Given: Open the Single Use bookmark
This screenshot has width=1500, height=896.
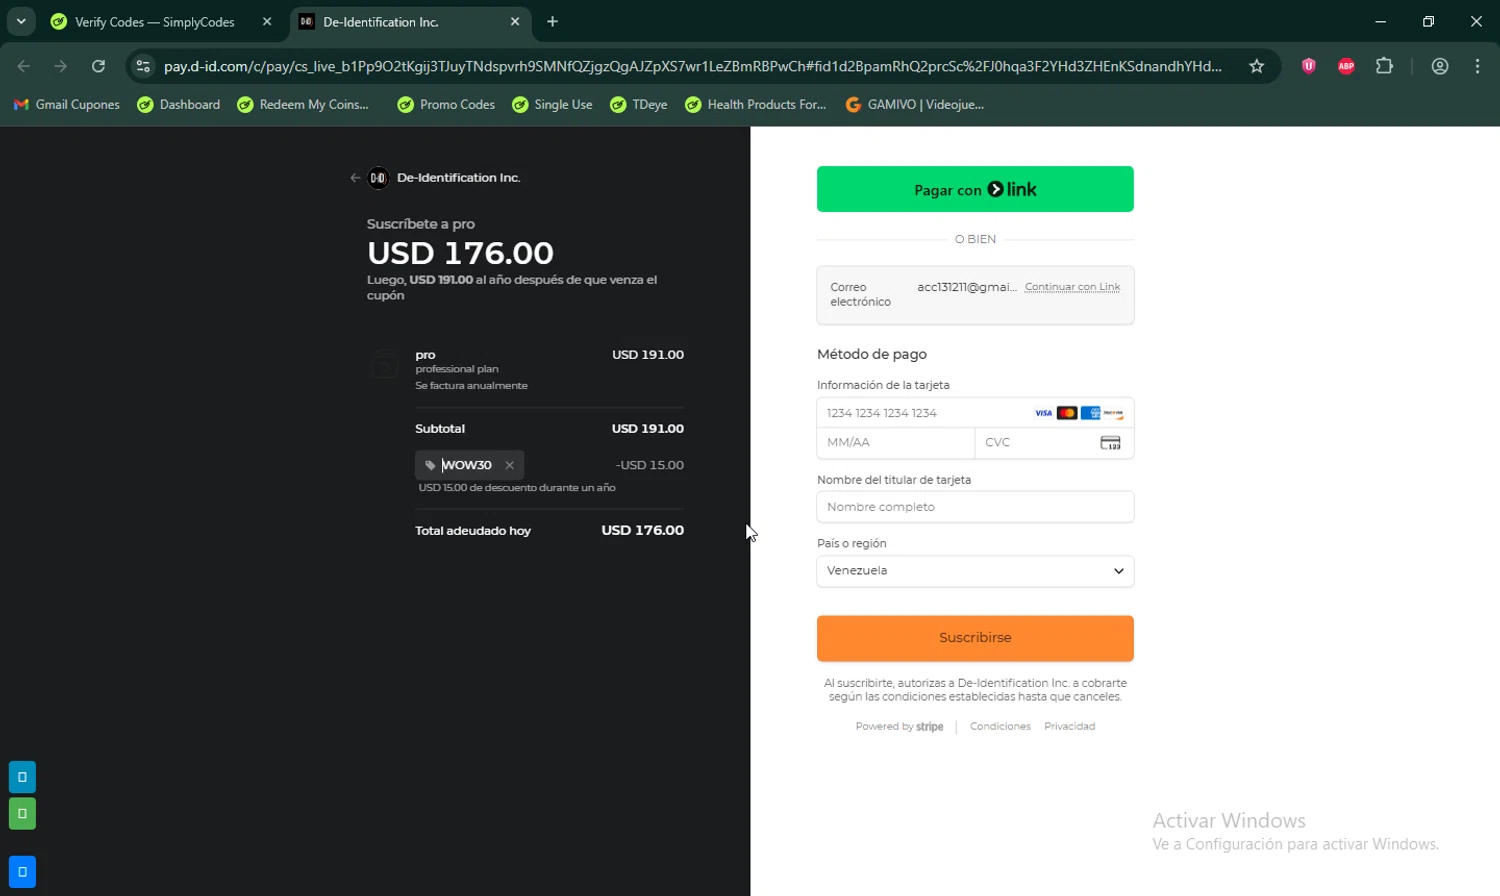Looking at the screenshot, I should click(552, 104).
